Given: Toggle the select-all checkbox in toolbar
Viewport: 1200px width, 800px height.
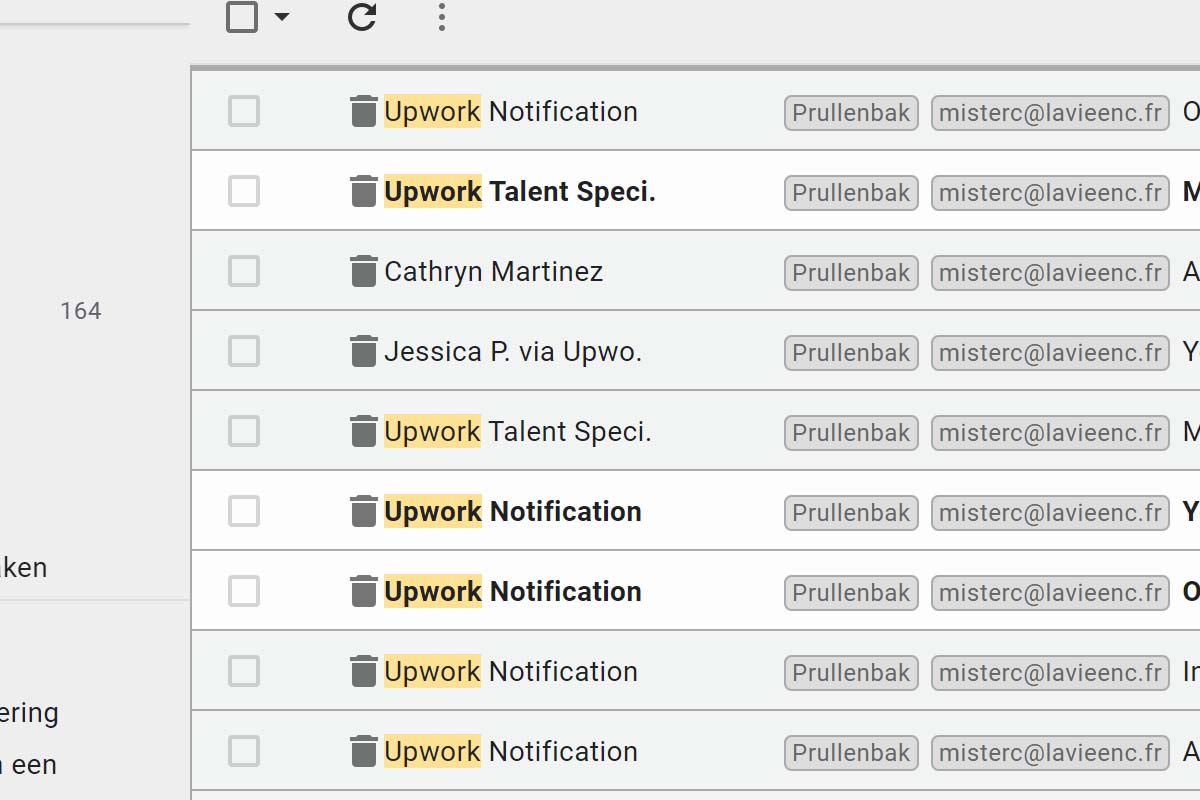Looking at the screenshot, I should (x=242, y=17).
